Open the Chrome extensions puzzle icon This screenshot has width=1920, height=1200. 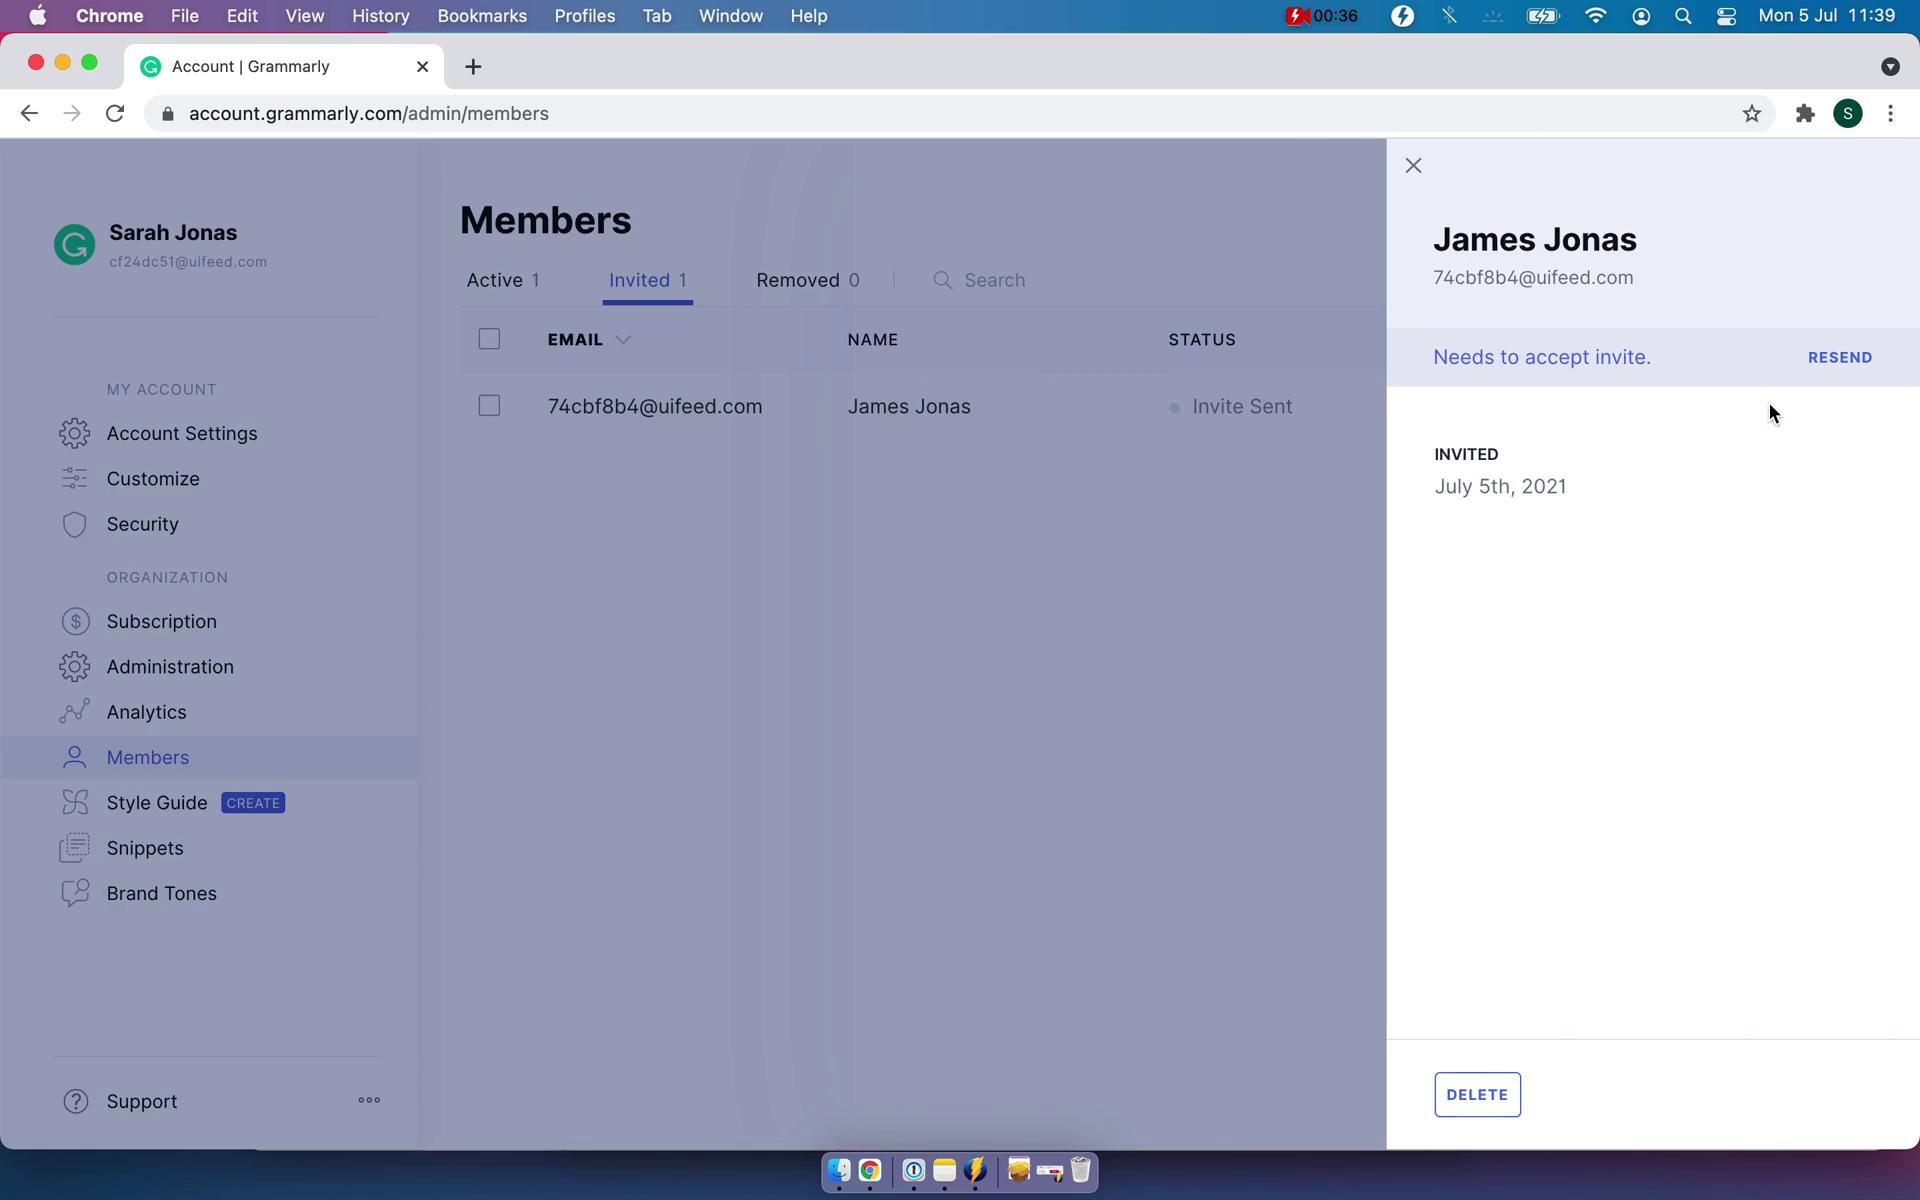(x=1805, y=114)
